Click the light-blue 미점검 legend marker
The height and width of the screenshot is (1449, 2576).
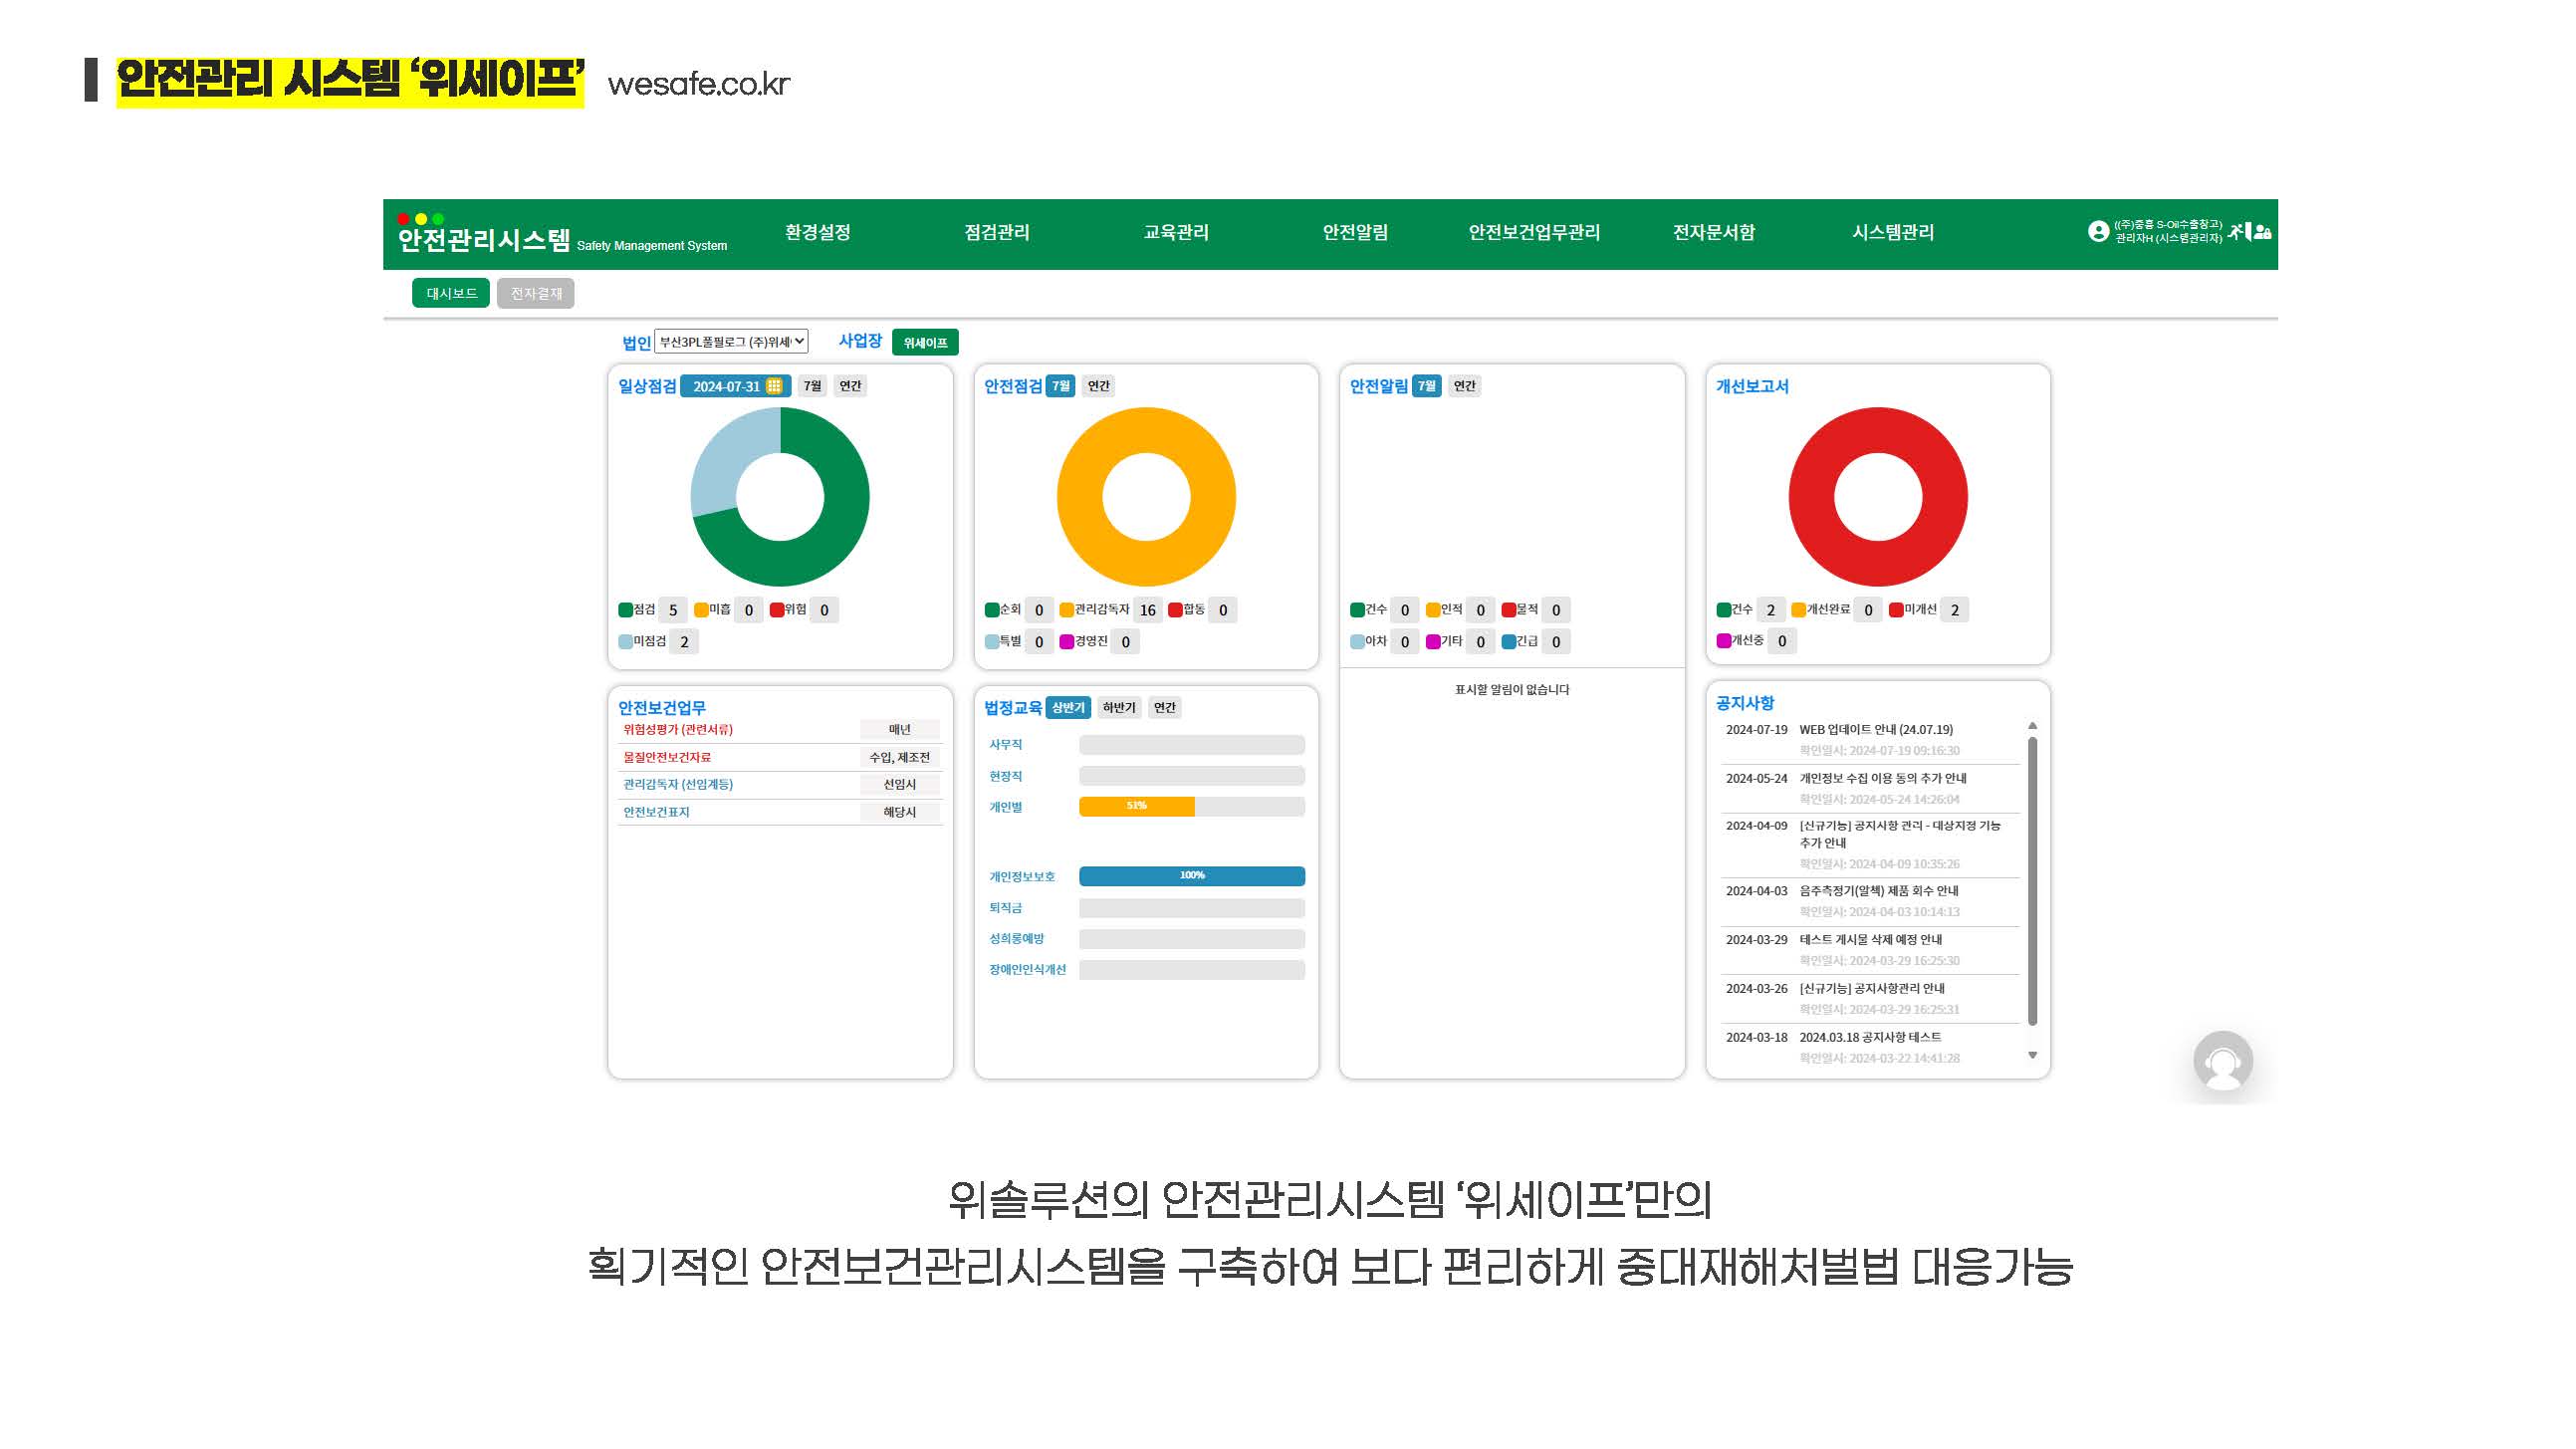tap(625, 642)
